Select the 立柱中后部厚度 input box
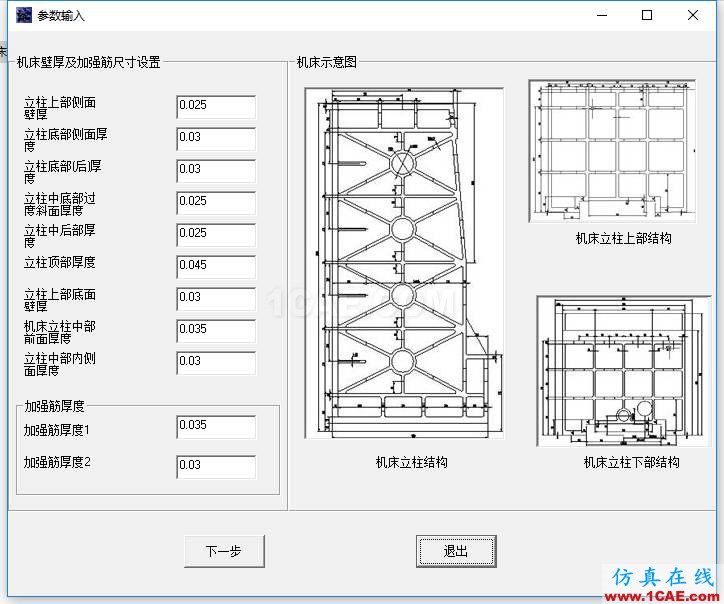Viewport: 724px width, 604px height. tap(216, 235)
